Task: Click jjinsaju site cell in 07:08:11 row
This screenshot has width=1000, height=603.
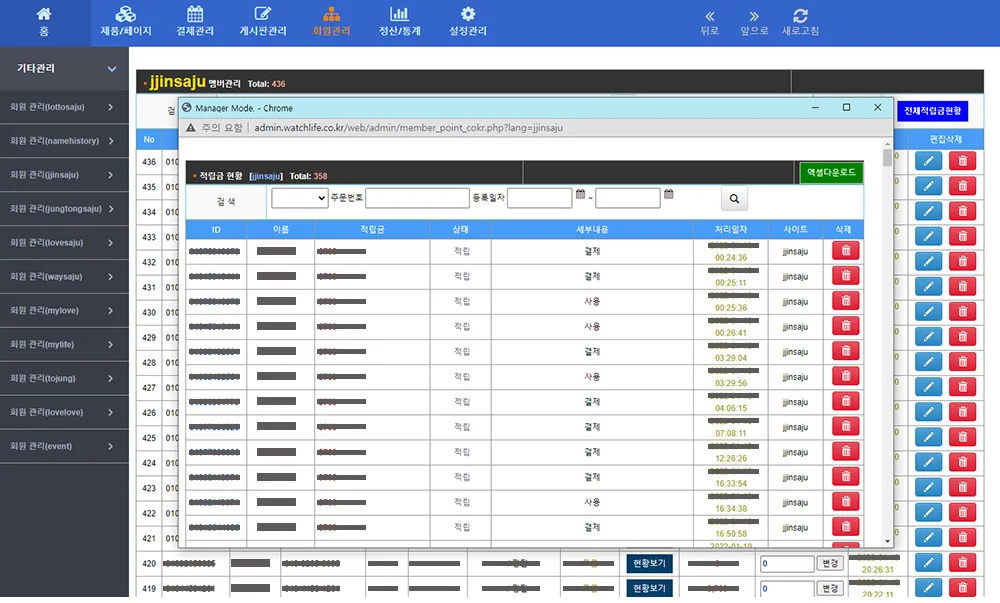Action: click(x=795, y=427)
